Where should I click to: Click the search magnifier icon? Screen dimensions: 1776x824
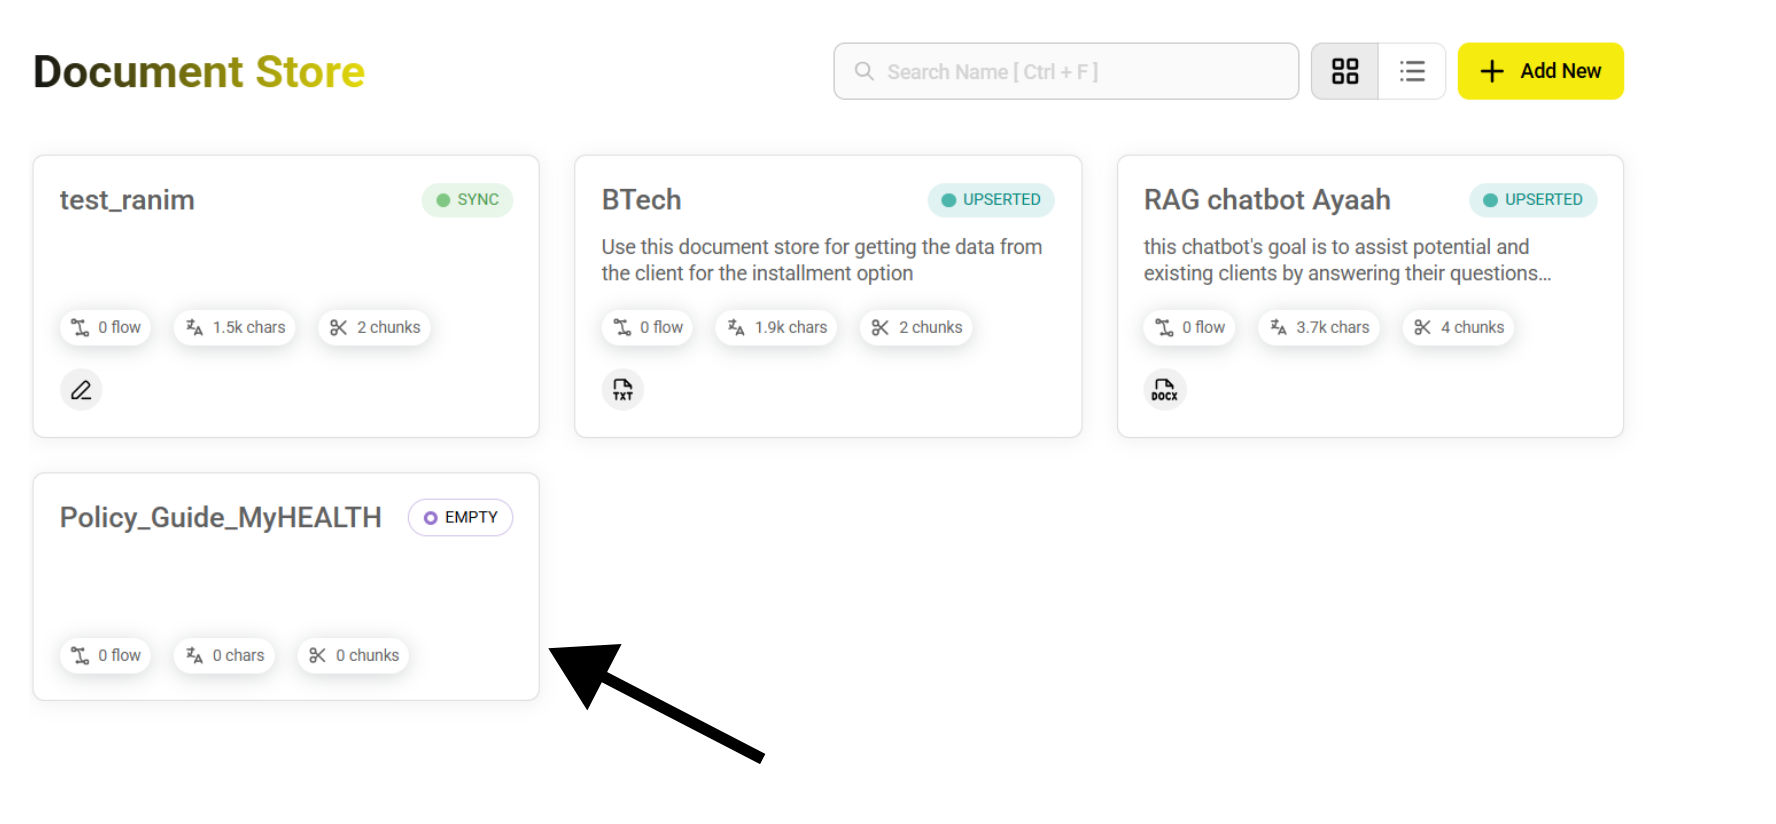point(864,71)
